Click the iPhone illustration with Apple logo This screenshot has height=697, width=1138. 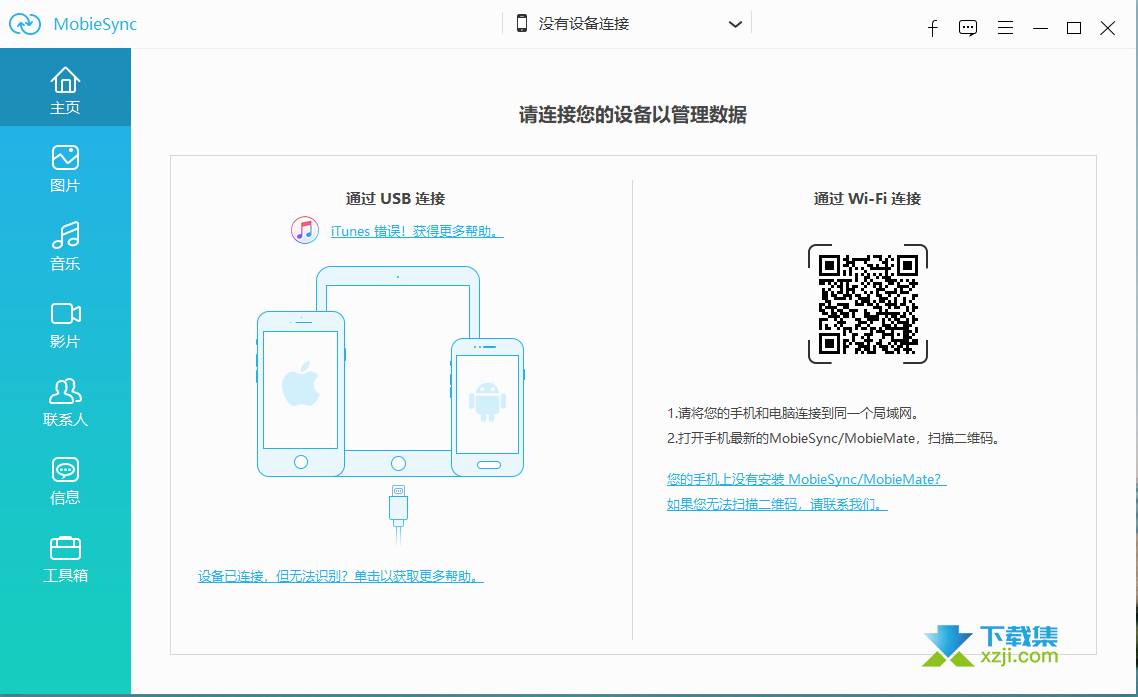(300, 394)
